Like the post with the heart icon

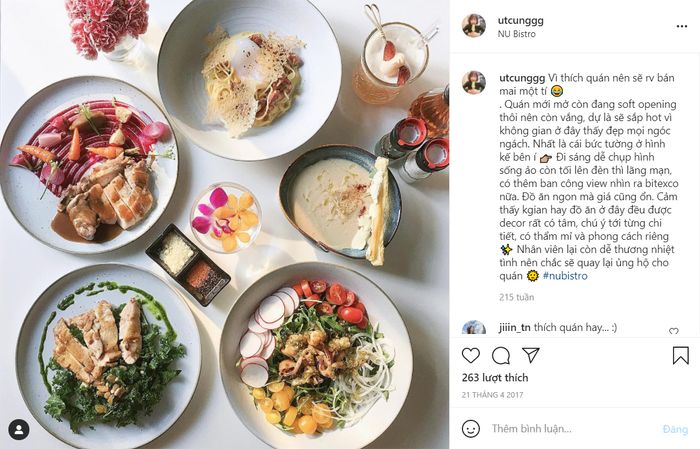pyautogui.click(x=471, y=355)
